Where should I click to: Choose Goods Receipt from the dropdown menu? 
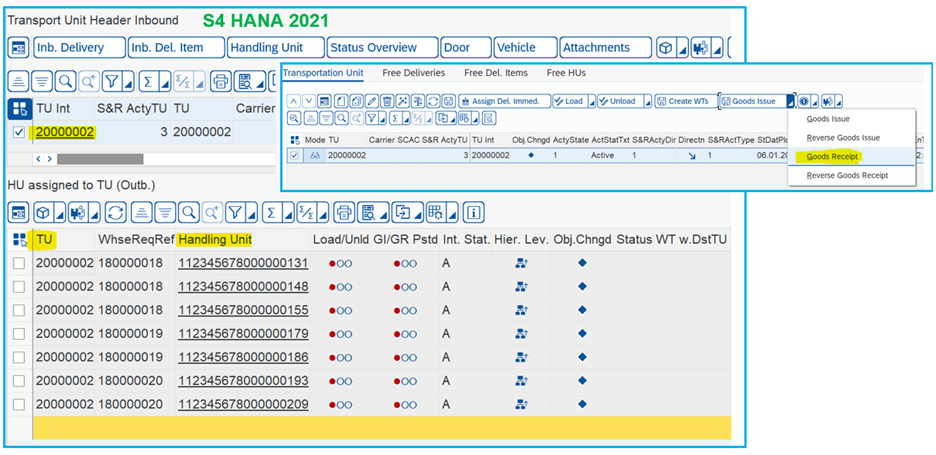pos(831,156)
